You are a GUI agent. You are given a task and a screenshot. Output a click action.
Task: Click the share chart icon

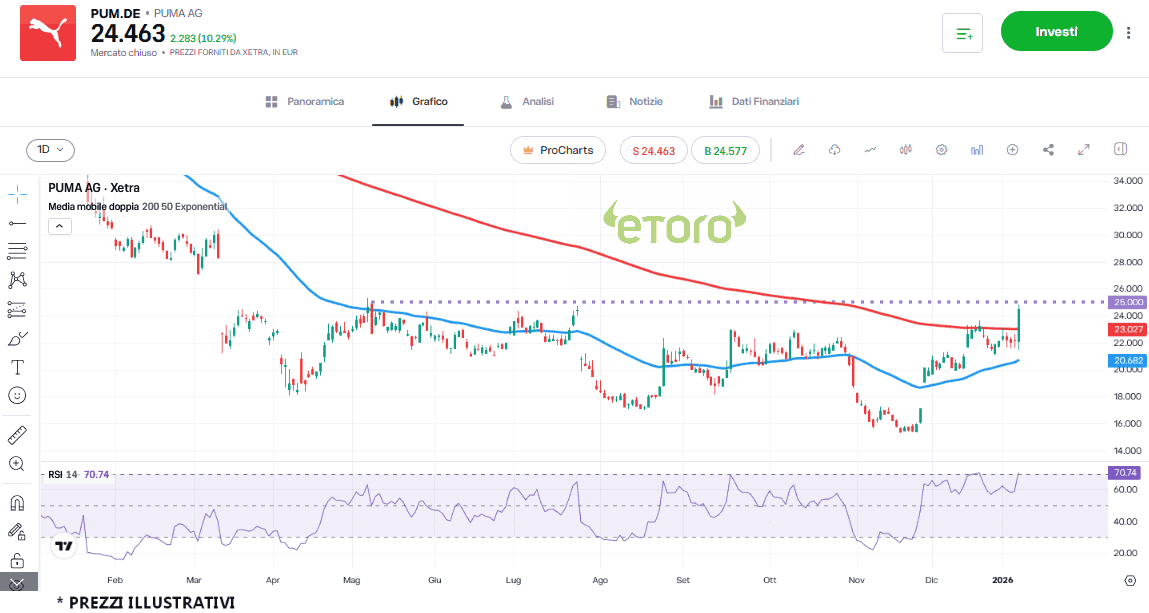pyautogui.click(x=1048, y=150)
